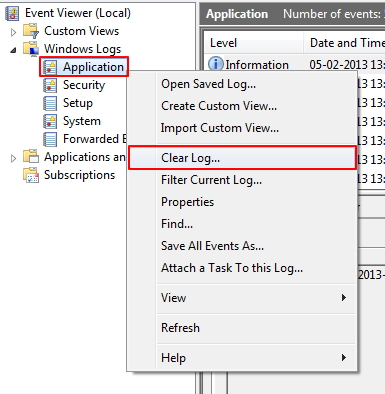The image size is (385, 394).
Task: Choose Save All Events As... entry
Action: (x=242, y=246)
